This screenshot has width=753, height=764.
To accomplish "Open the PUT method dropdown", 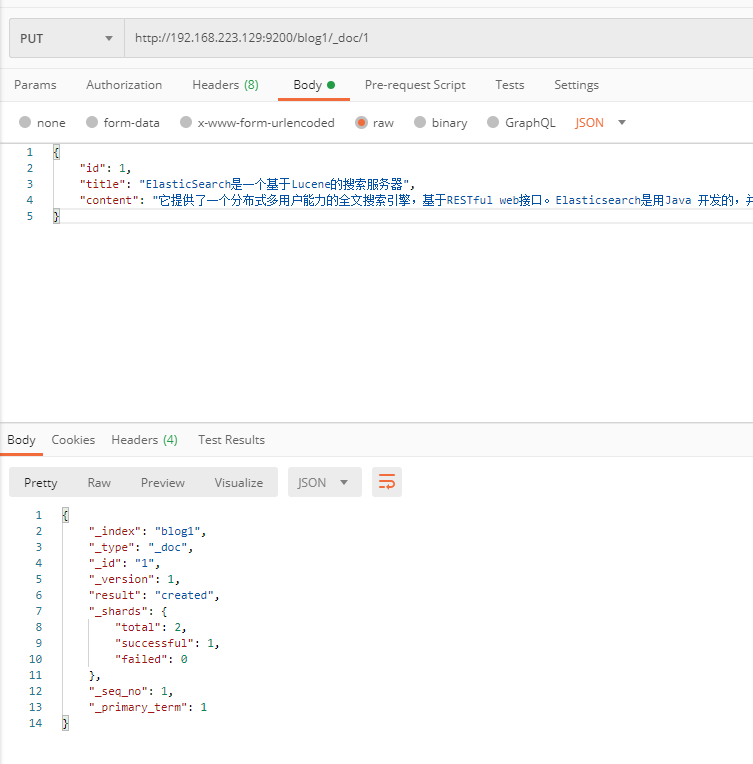I will pos(67,38).
